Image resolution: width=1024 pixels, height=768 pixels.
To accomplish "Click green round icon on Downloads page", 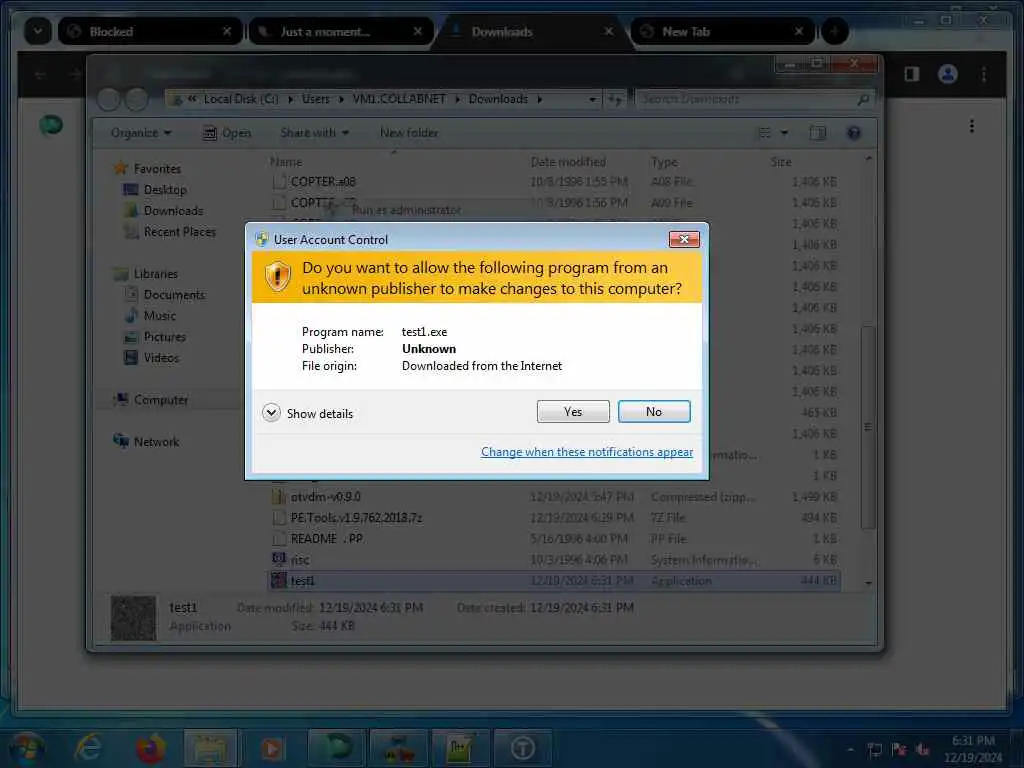I will click(x=50, y=124).
